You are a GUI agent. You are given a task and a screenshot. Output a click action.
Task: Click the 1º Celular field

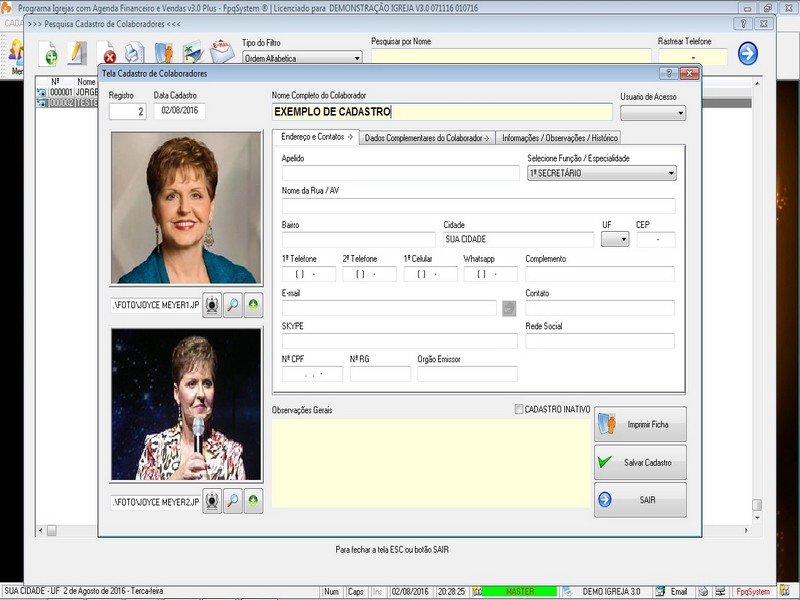click(430, 274)
